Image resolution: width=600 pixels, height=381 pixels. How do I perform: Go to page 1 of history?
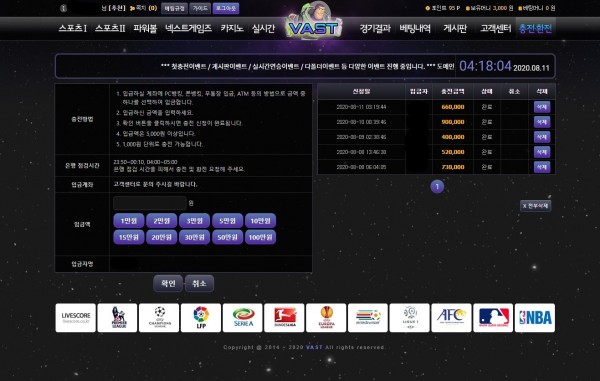tap(437, 187)
